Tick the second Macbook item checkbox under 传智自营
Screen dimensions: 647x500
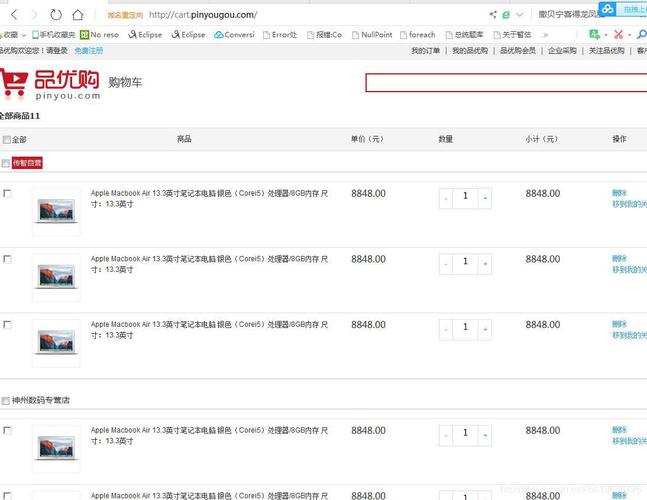tap(7, 259)
